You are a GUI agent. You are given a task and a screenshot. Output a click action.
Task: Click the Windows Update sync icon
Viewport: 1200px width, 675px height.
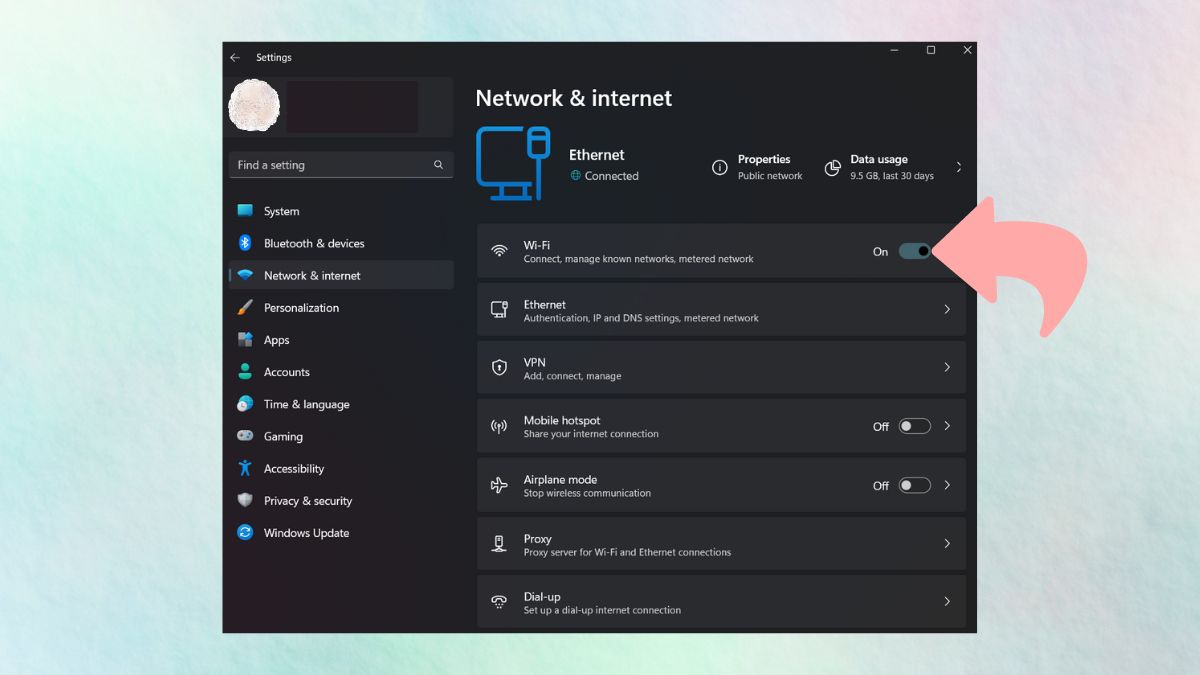(x=245, y=533)
